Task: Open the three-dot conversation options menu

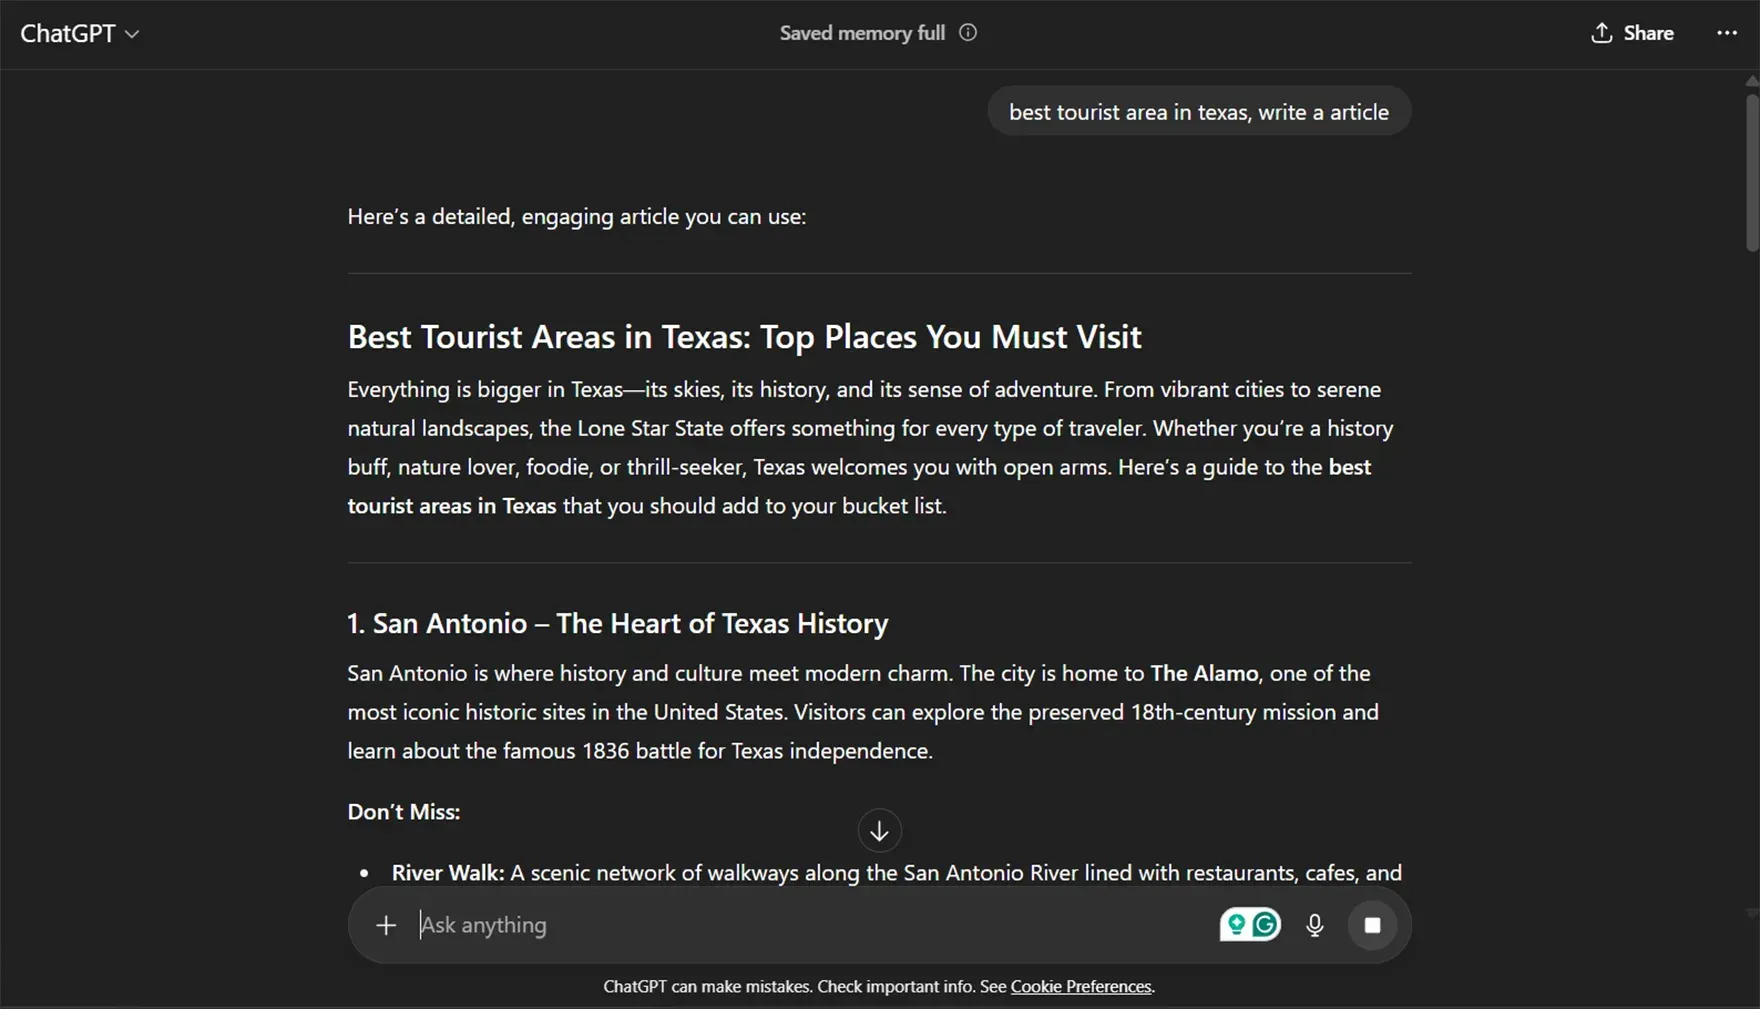Action: coord(1726,32)
